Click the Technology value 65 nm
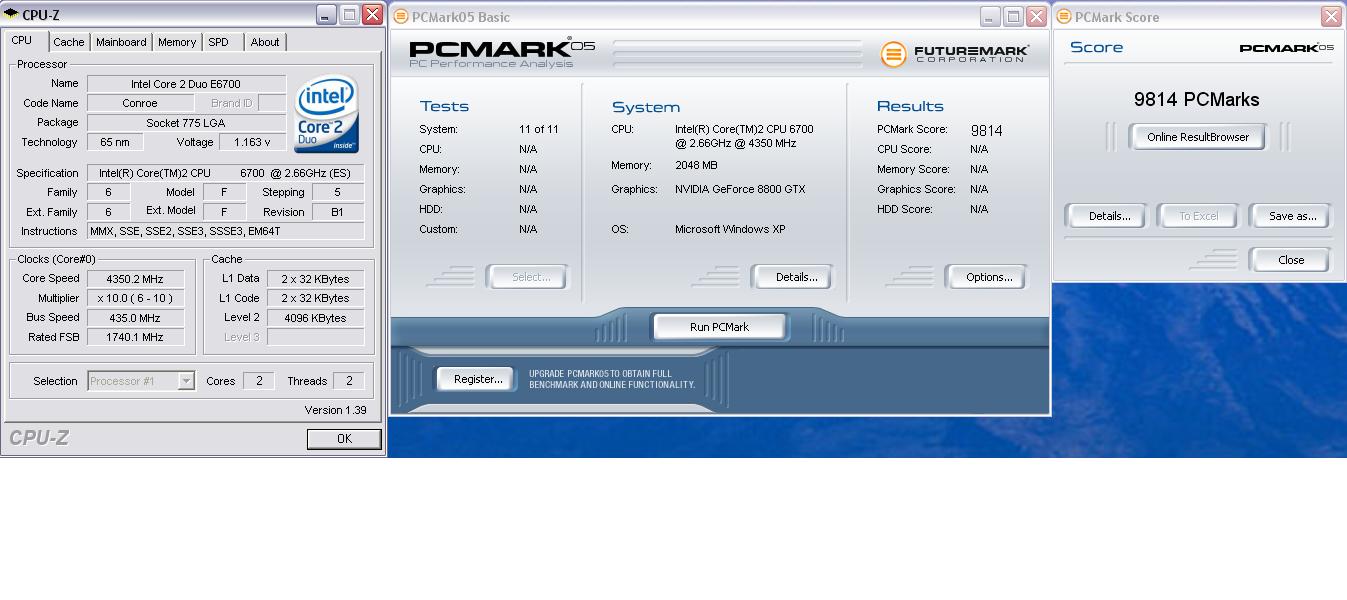This screenshot has width=1347, height=600. point(115,142)
